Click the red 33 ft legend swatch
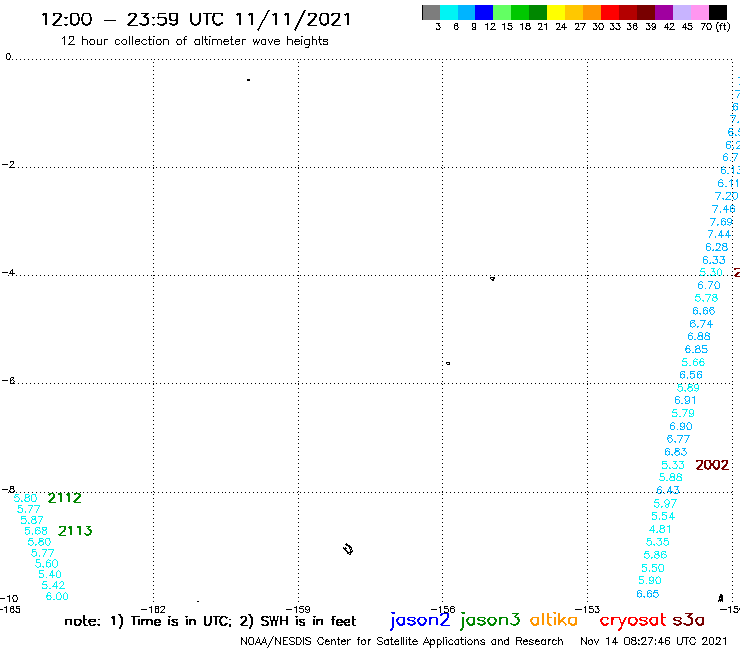The height and width of the screenshot is (650, 740). tap(610, 12)
